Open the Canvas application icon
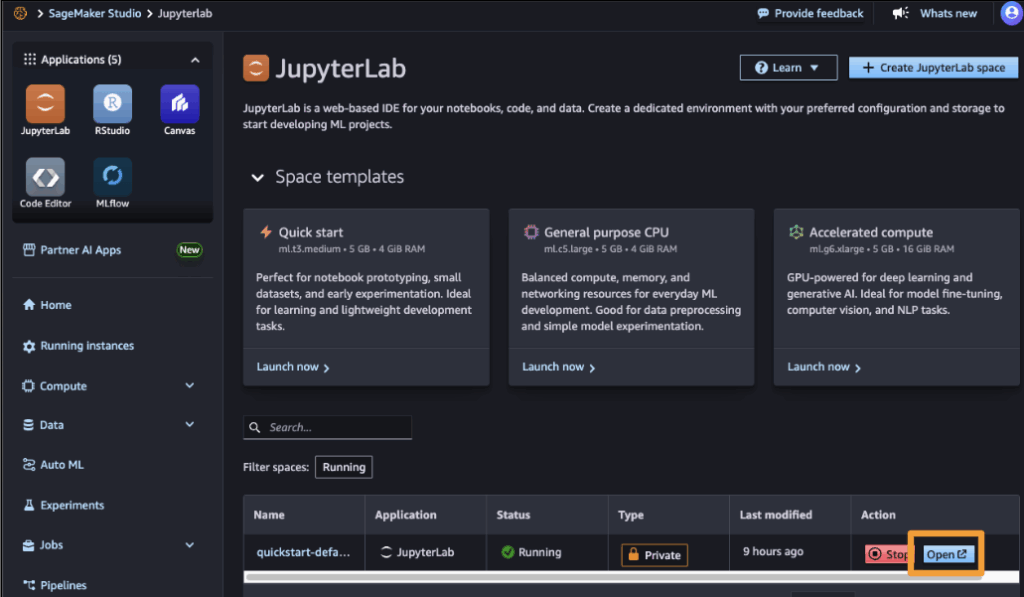 coord(179,104)
